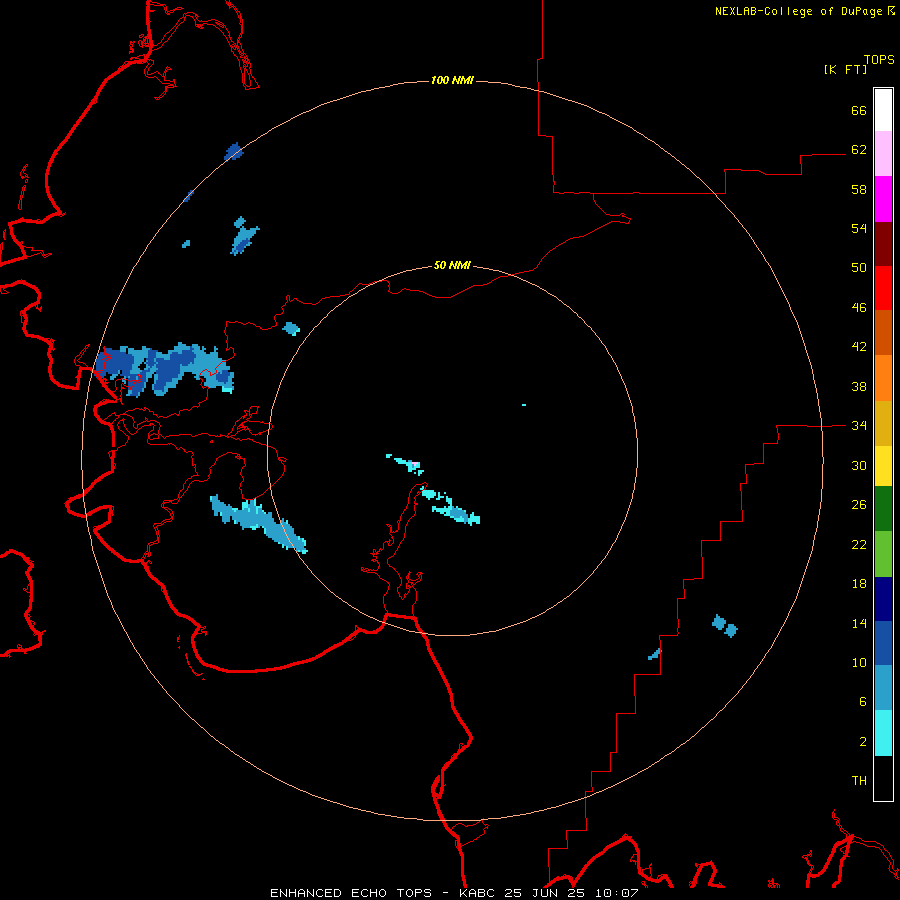Viewport: 900px width, 900px height.
Task: Click the dark blue echo on the 100 NMI ring
Action: pos(234,152)
